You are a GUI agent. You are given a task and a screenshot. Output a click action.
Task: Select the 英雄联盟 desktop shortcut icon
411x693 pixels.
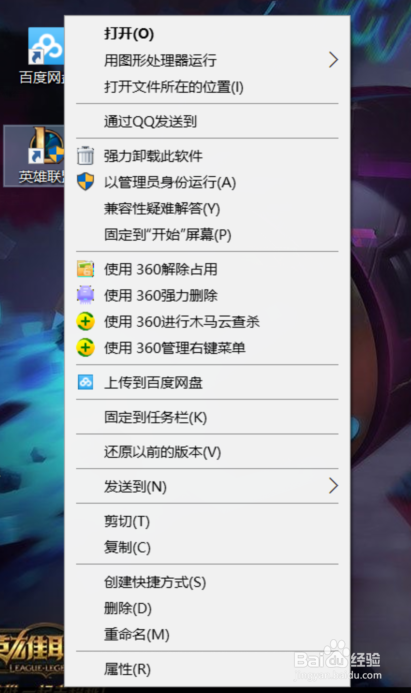click(46, 145)
